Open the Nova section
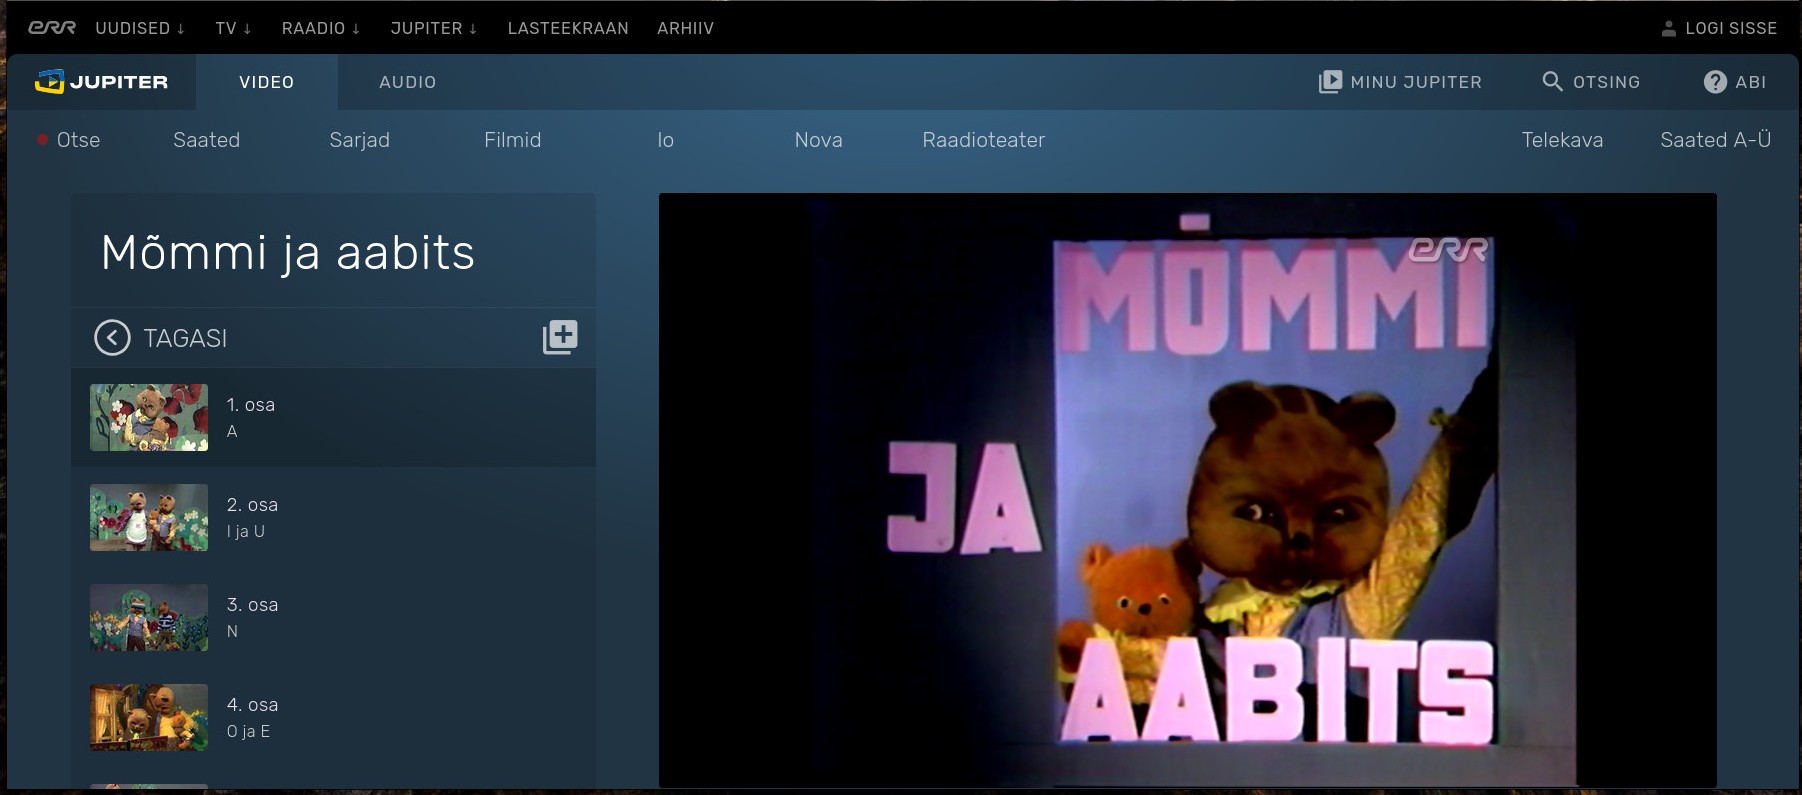This screenshot has width=1802, height=795. (819, 140)
